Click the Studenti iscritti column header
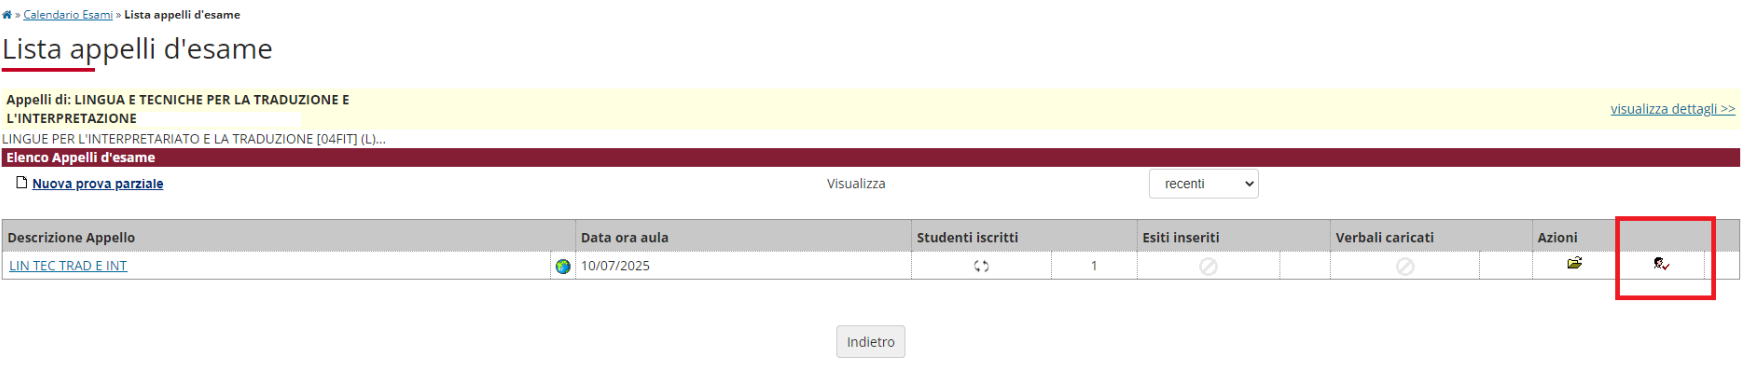 967,238
